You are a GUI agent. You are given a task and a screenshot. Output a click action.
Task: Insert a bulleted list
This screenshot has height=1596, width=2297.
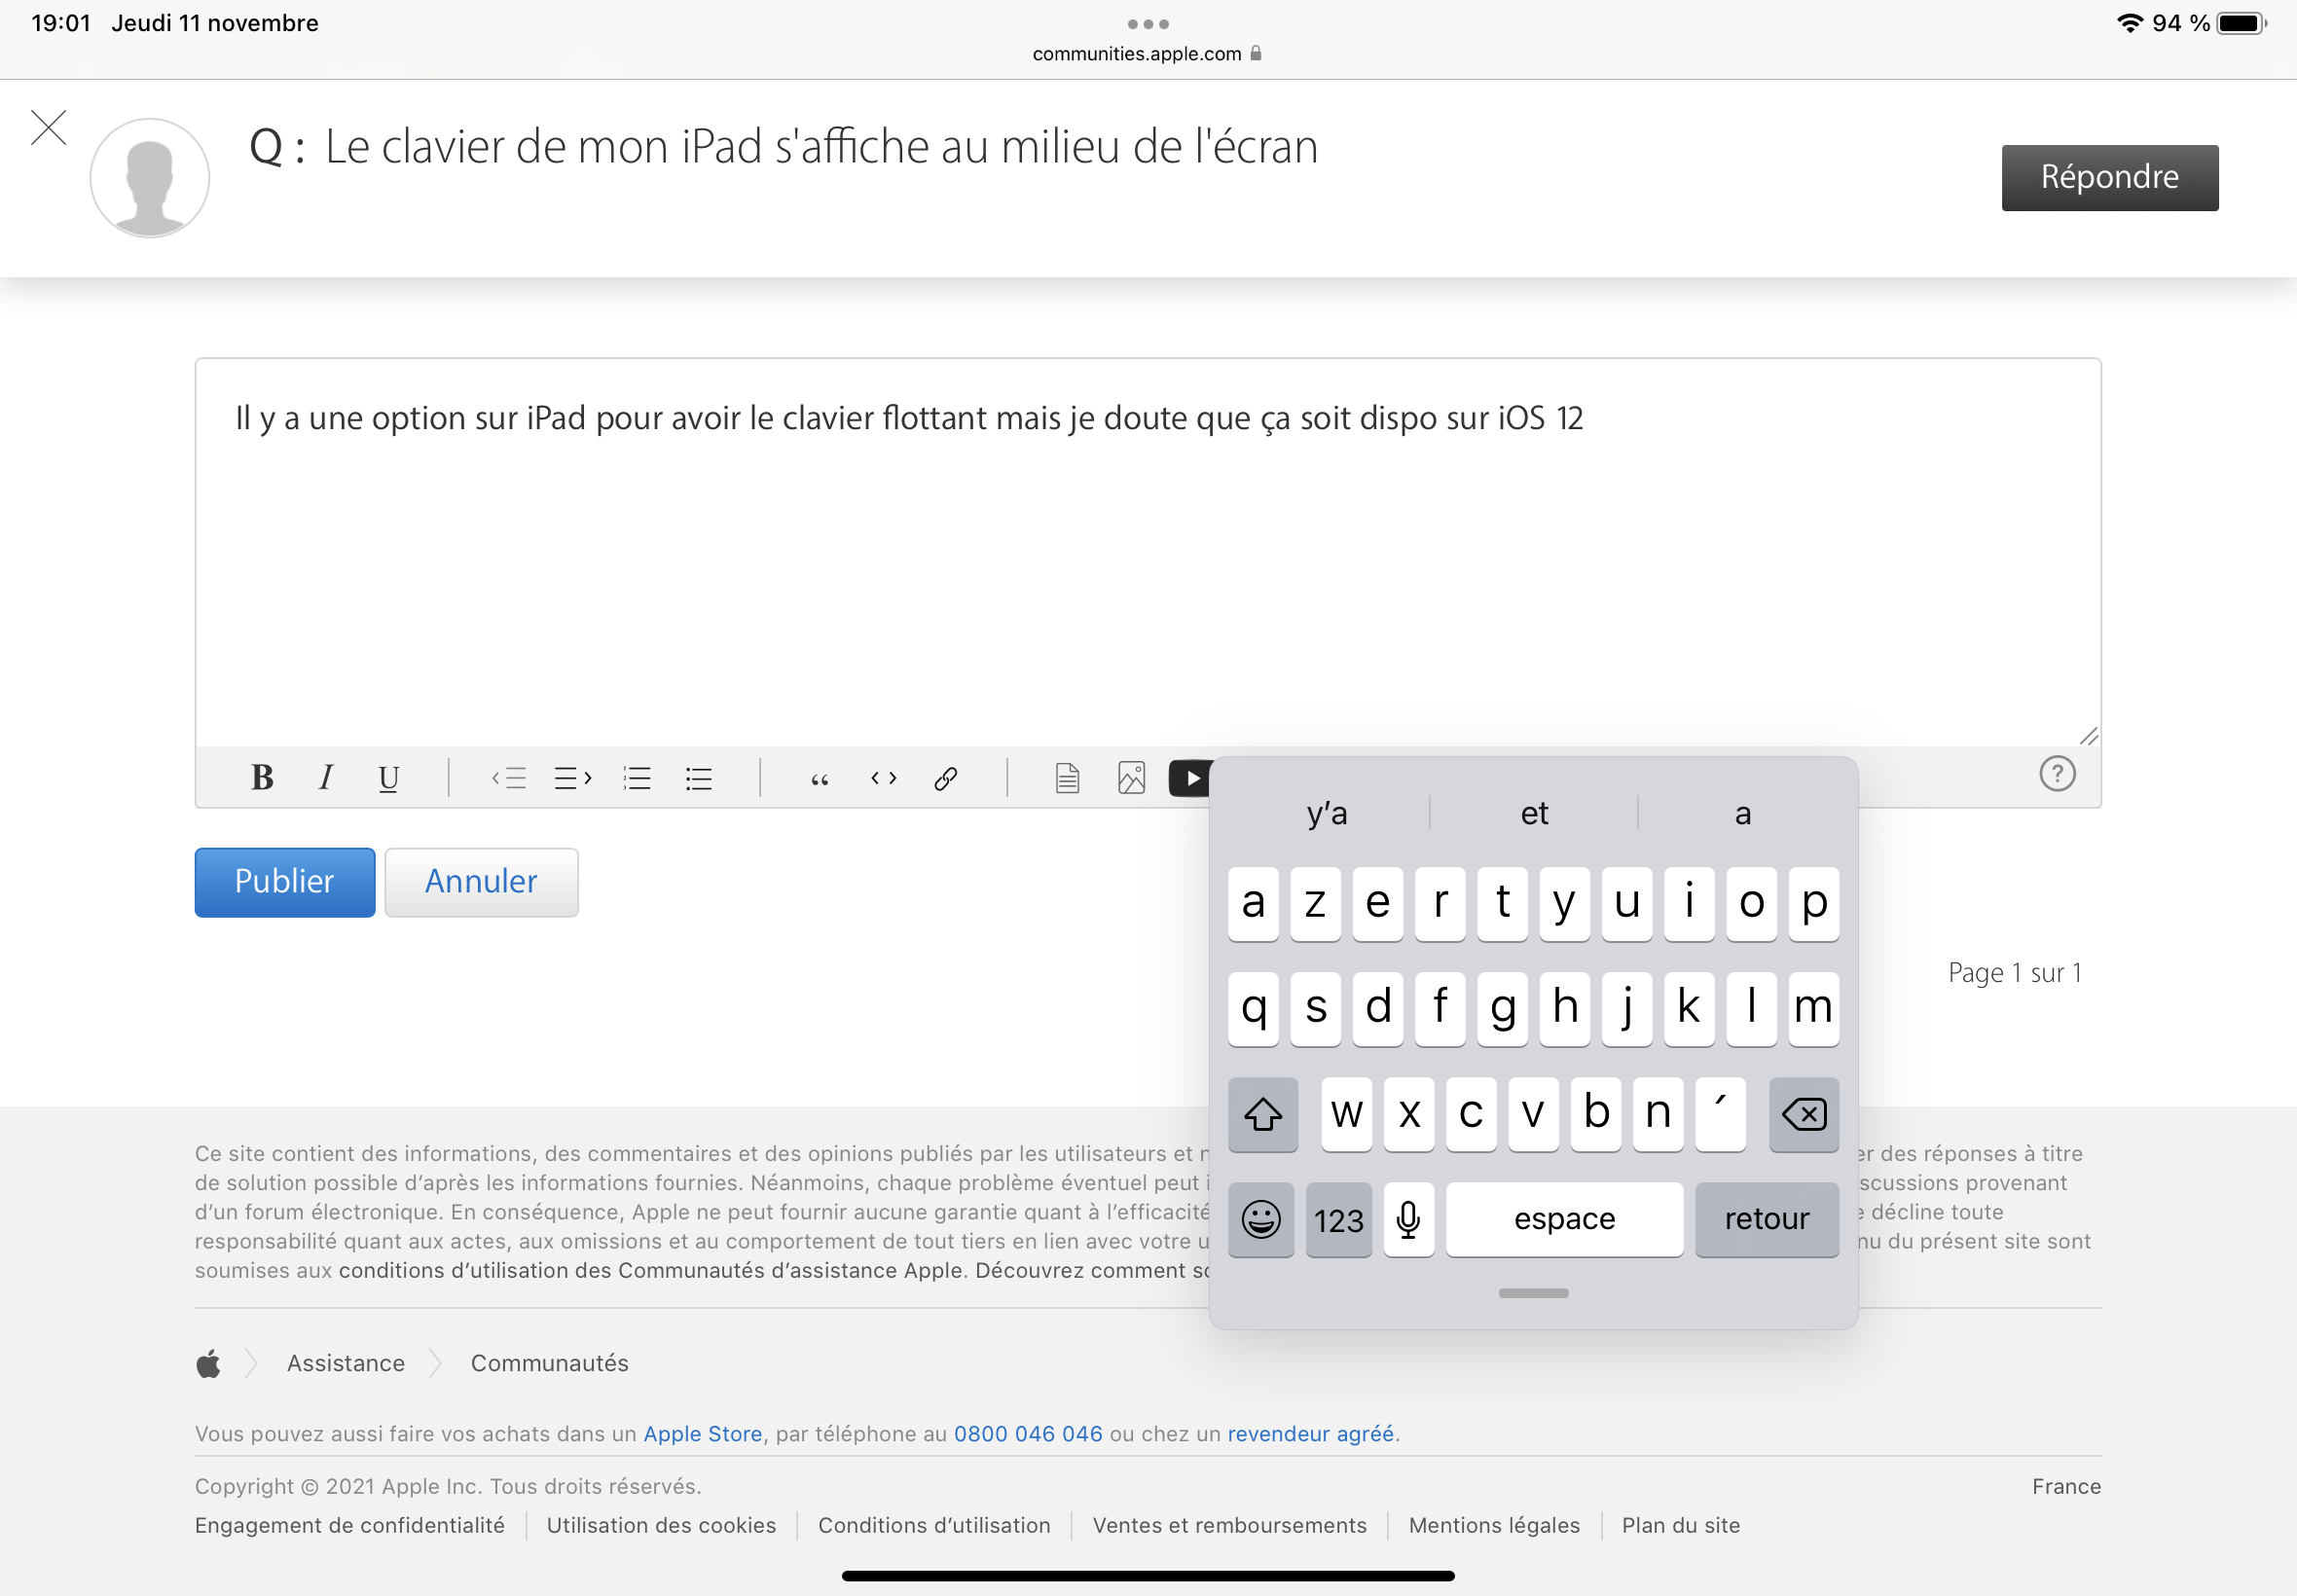pos(699,778)
